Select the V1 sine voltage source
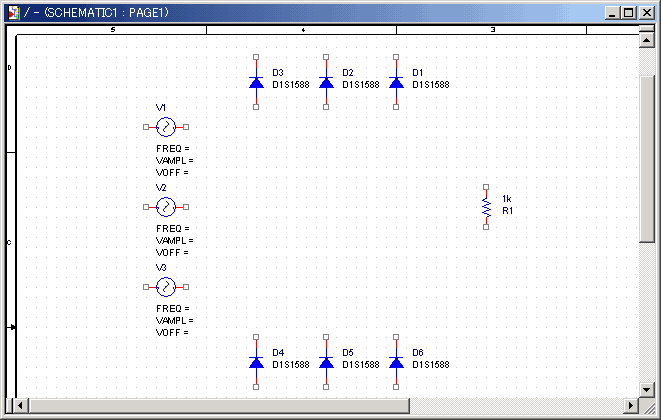 click(166, 127)
